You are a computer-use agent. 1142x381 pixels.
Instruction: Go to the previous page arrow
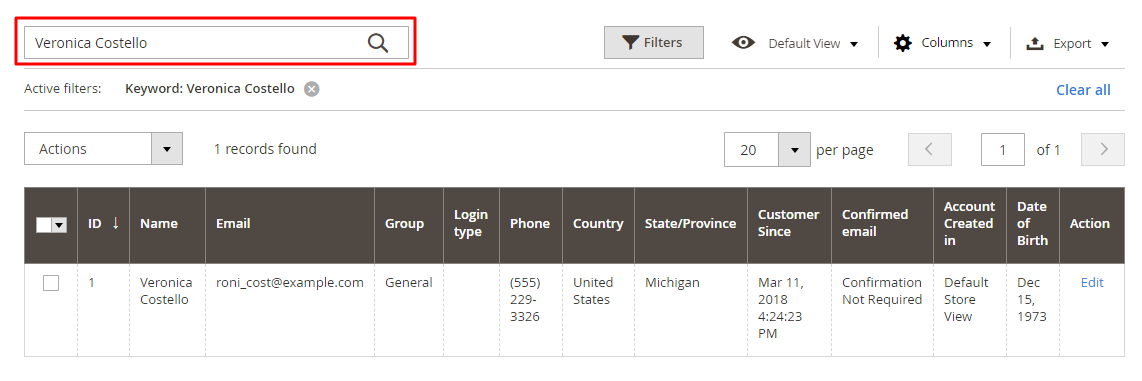(x=929, y=149)
